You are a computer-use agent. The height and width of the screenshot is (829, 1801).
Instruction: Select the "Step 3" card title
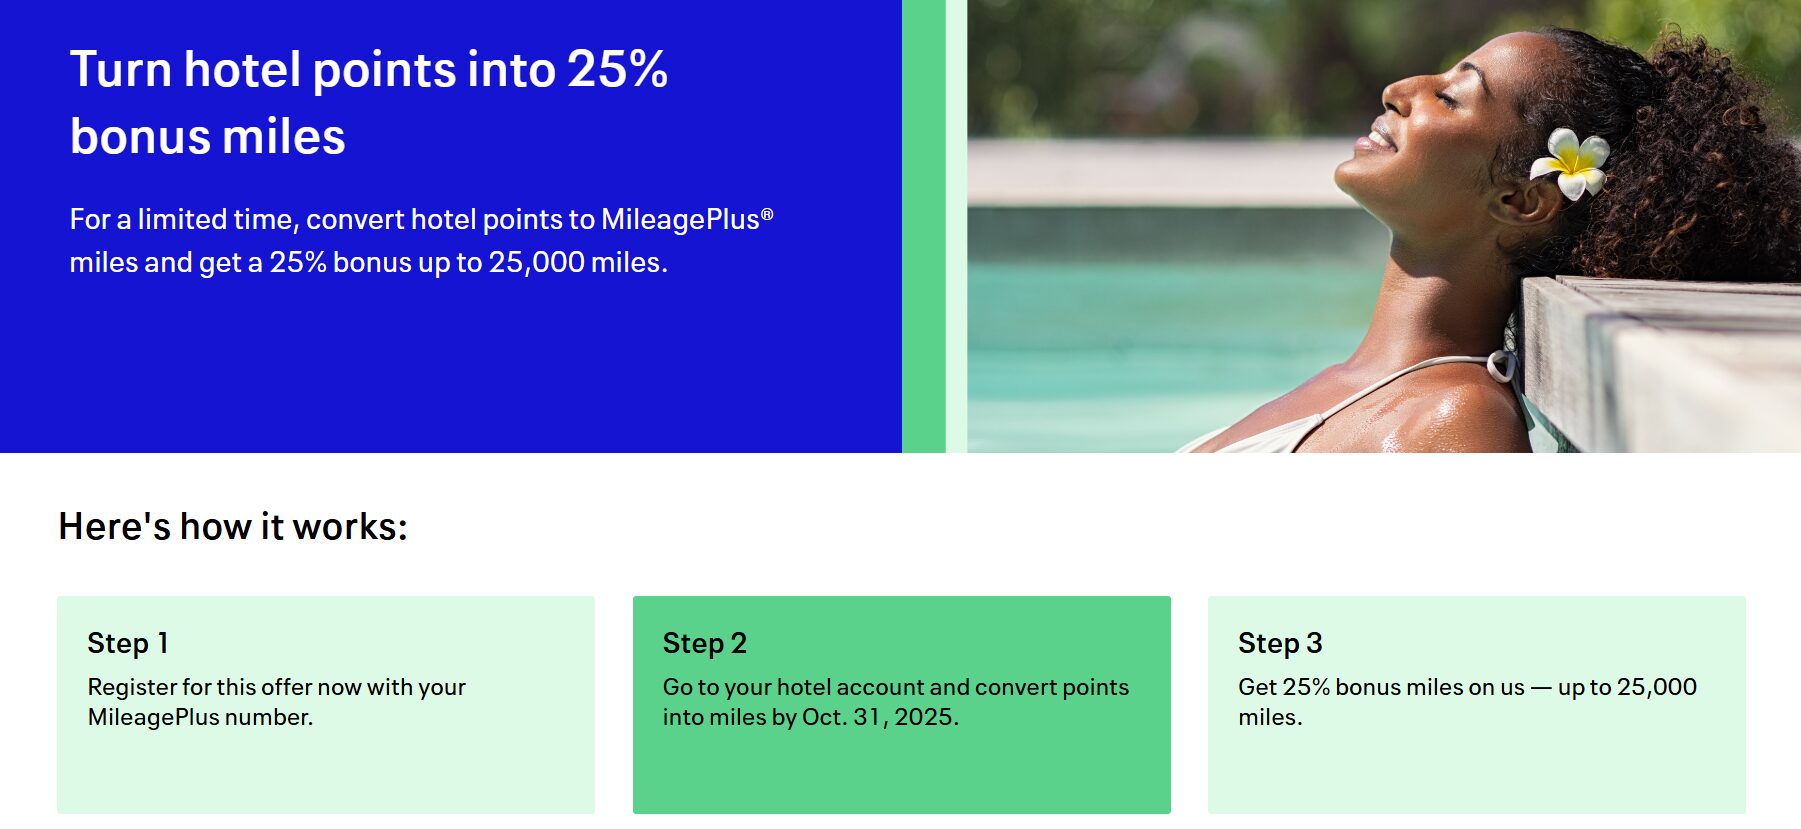tap(1280, 643)
